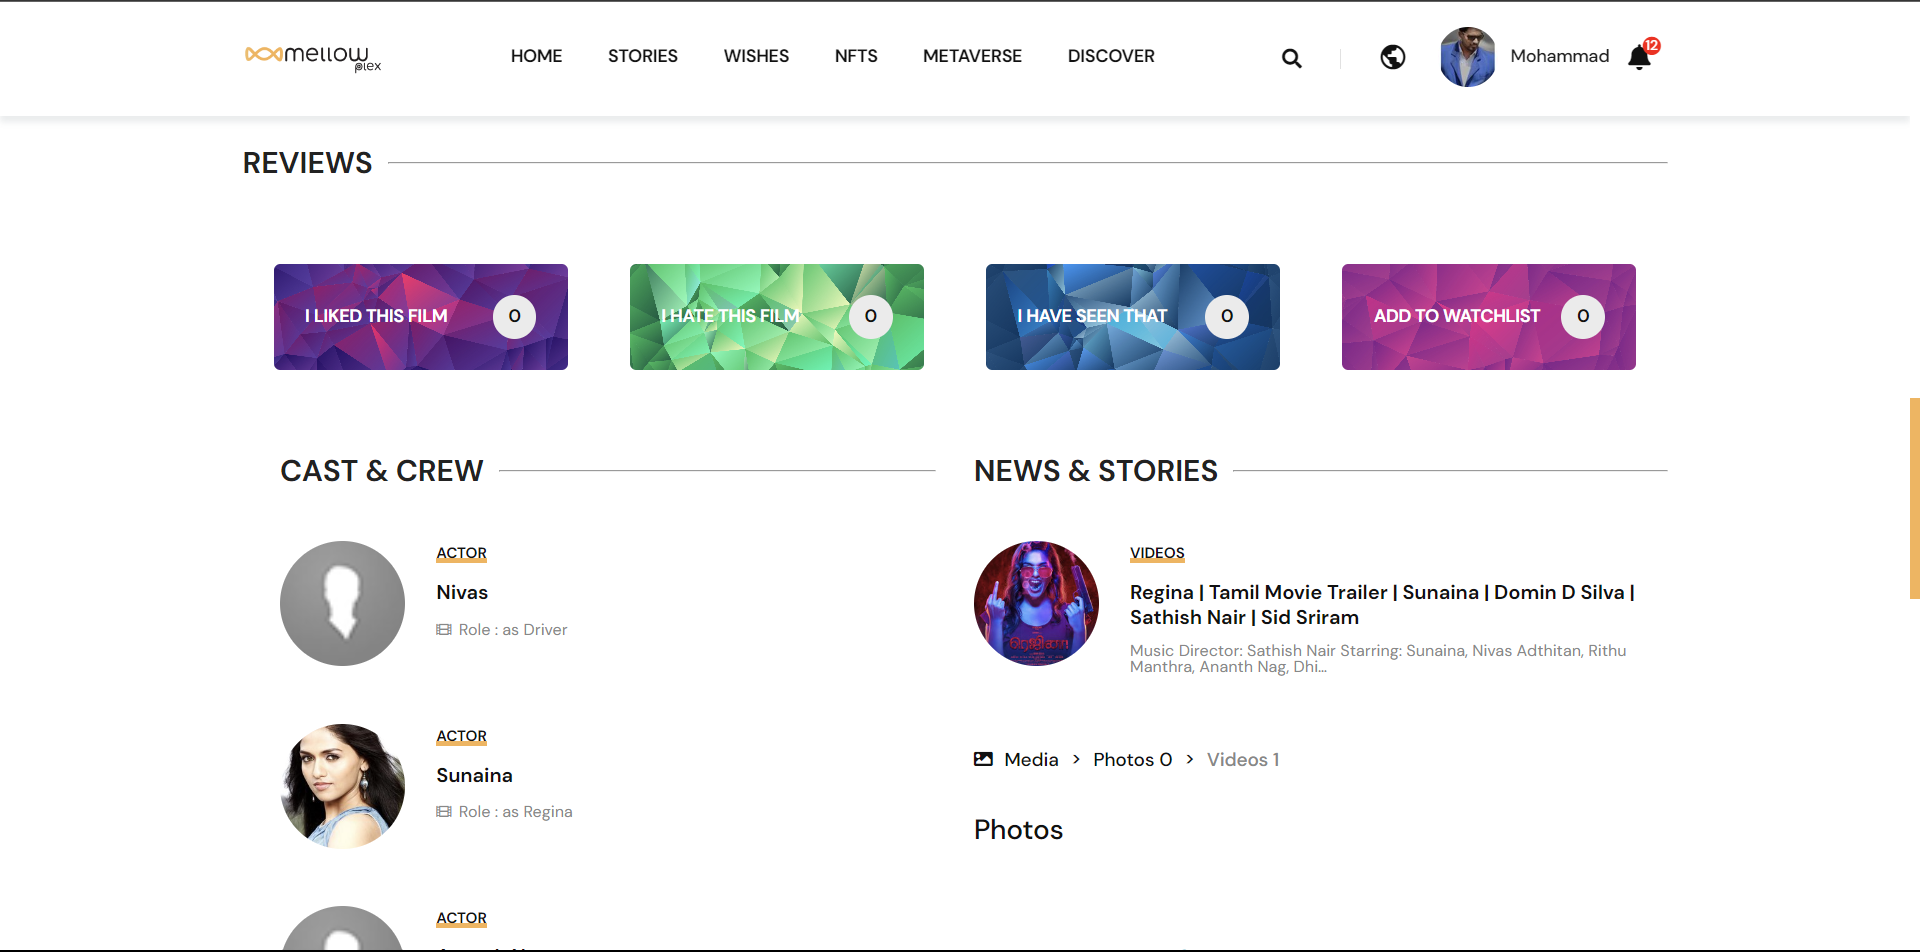Screen dimensions: 1920x952
Task: Click Mohammad's profile avatar
Action: tap(1467, 57)
